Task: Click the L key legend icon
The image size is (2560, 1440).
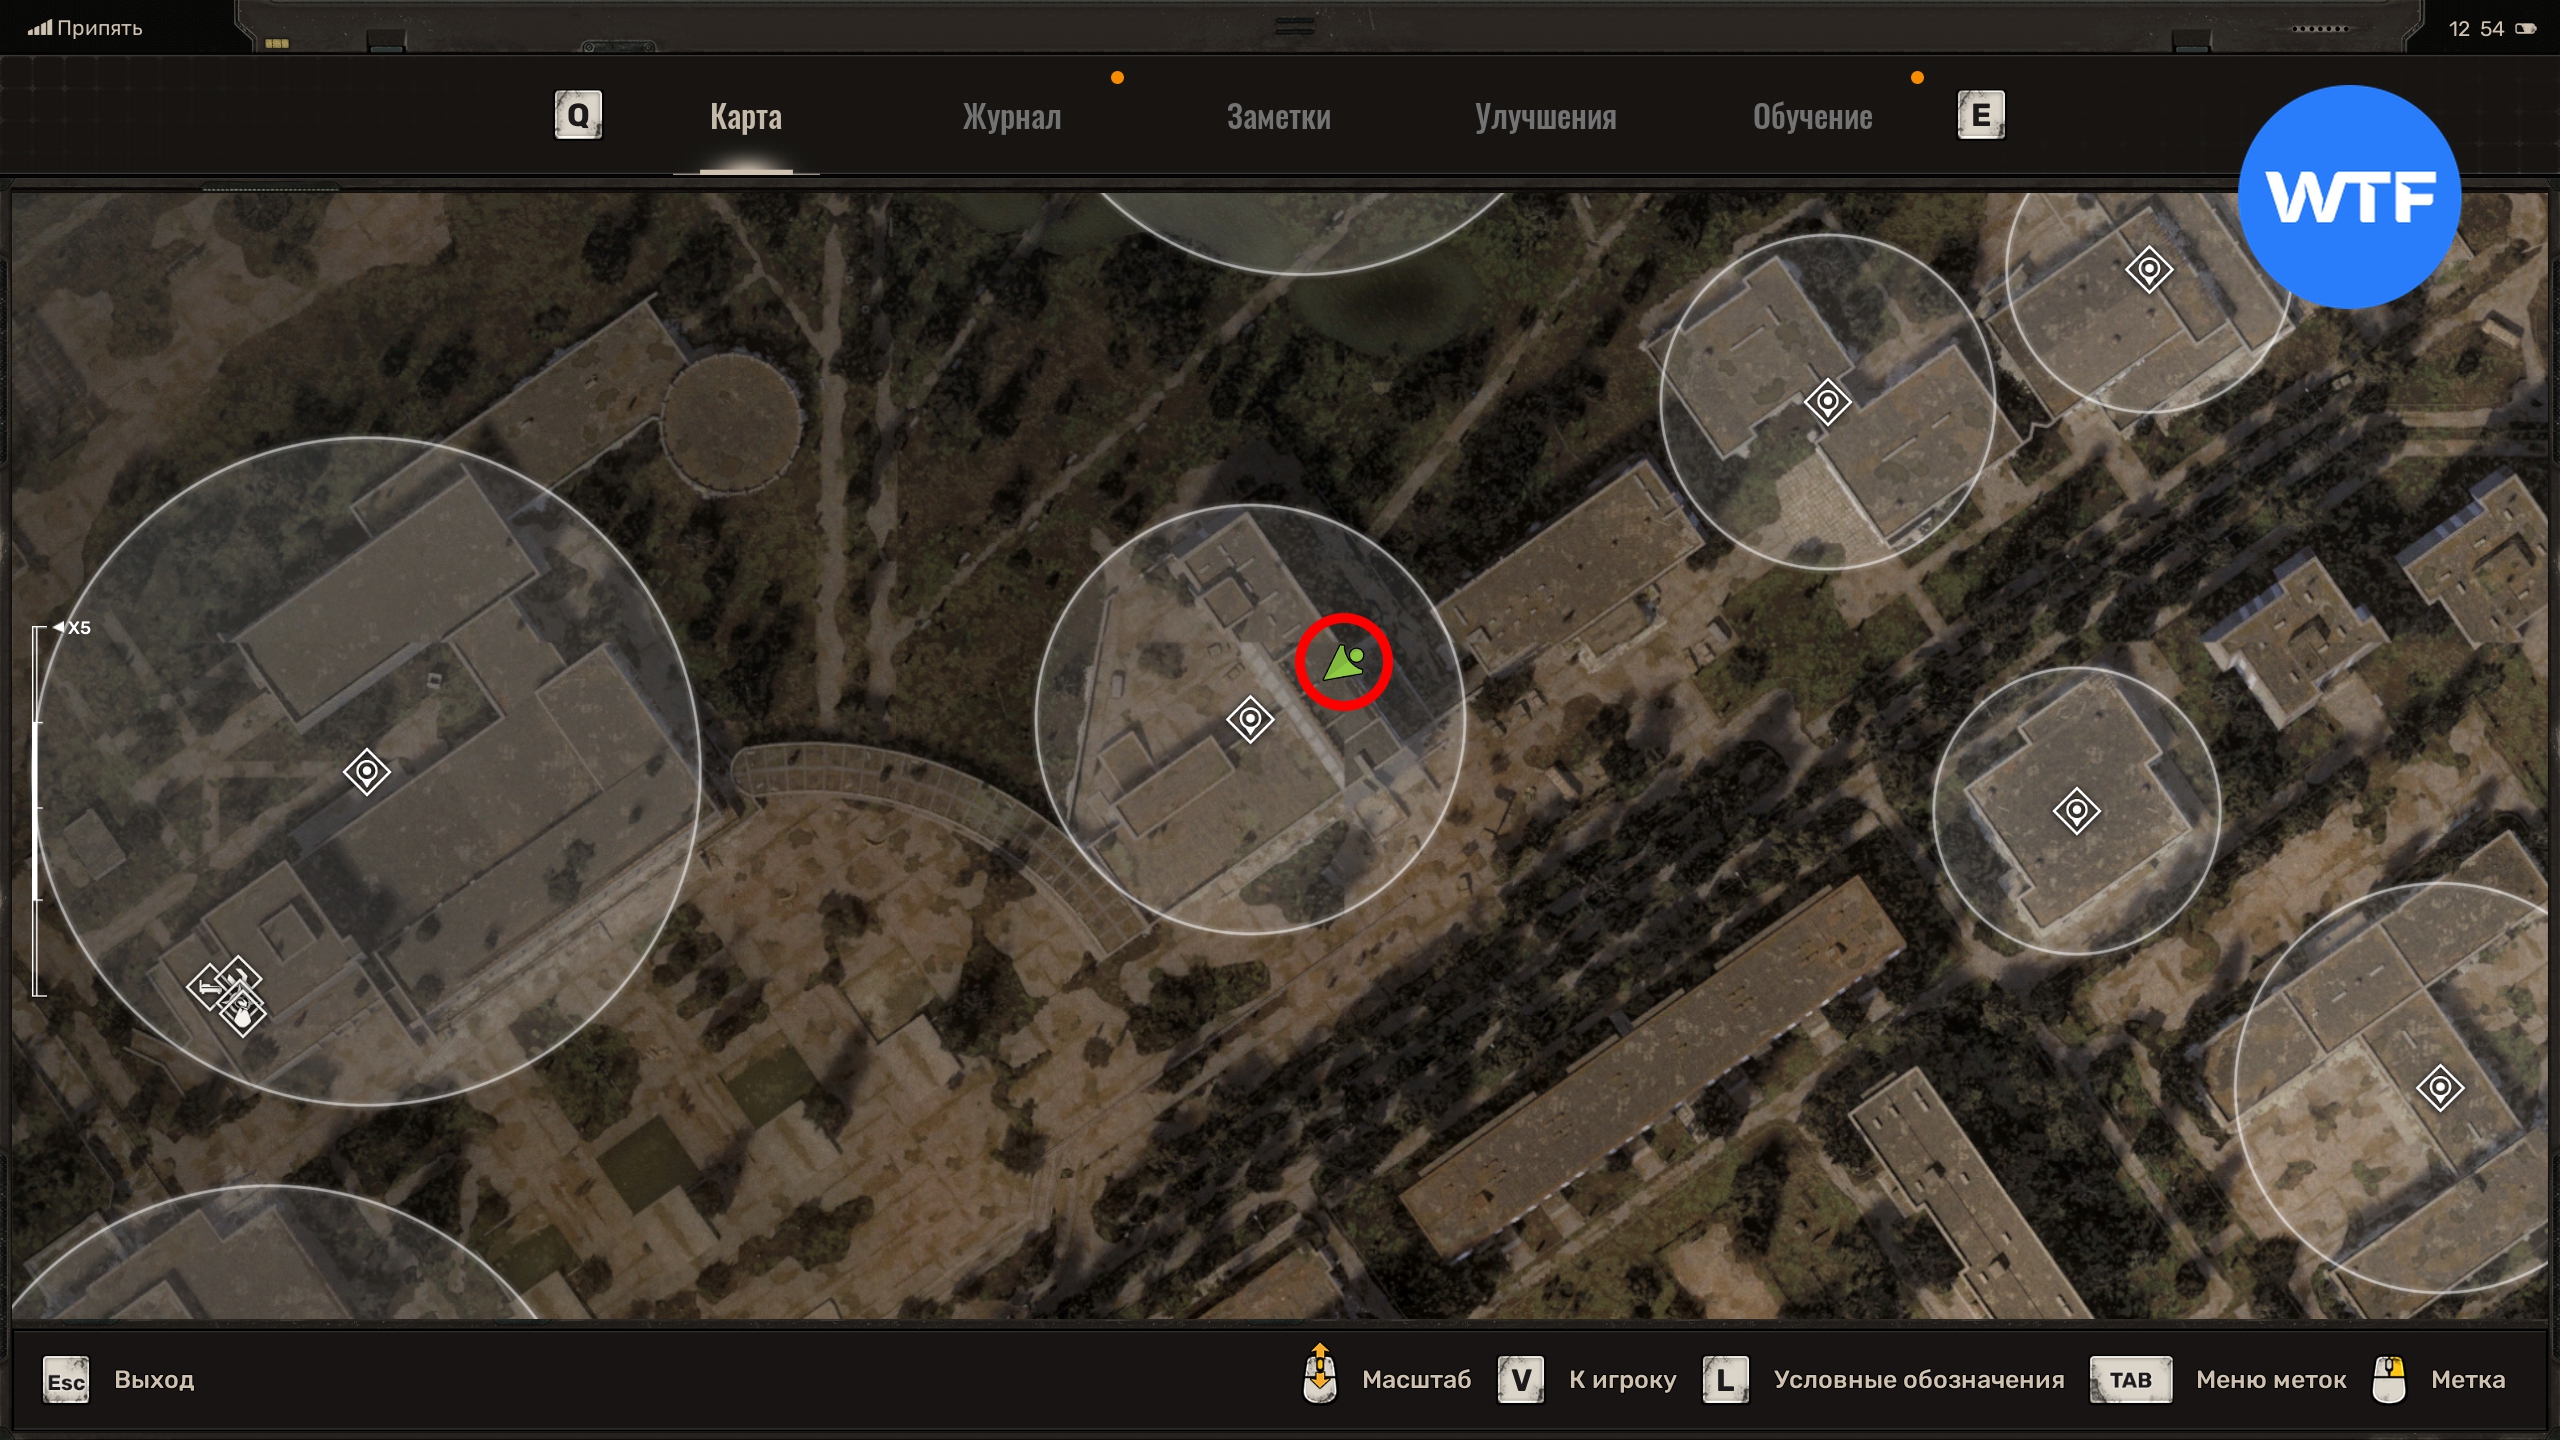Action: [1725, 1380]
